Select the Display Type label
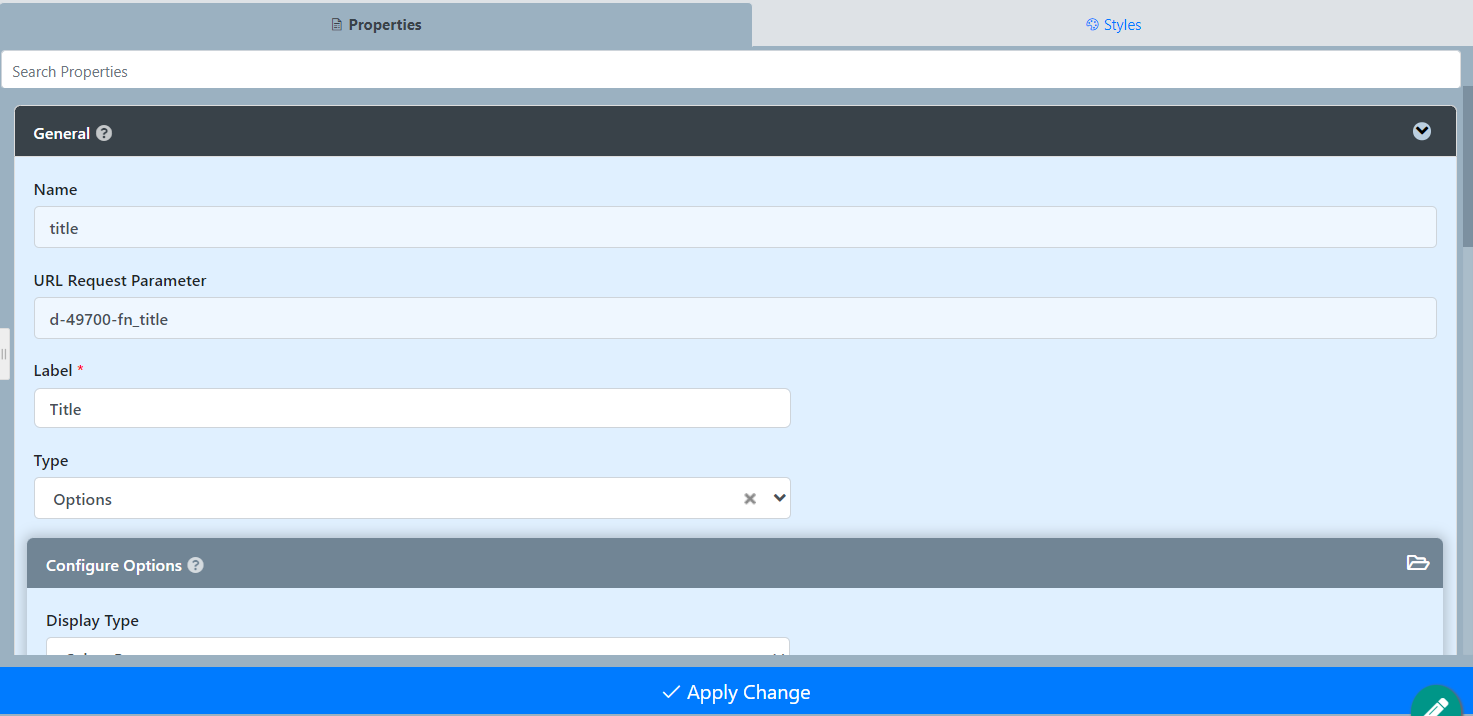 tap(92, 621)
